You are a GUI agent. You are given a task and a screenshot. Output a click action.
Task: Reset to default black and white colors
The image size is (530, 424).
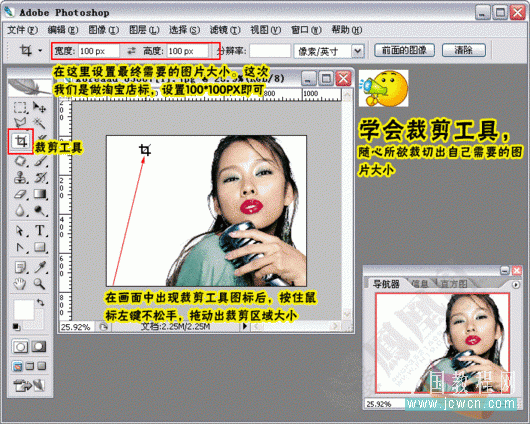pos(16,327)
